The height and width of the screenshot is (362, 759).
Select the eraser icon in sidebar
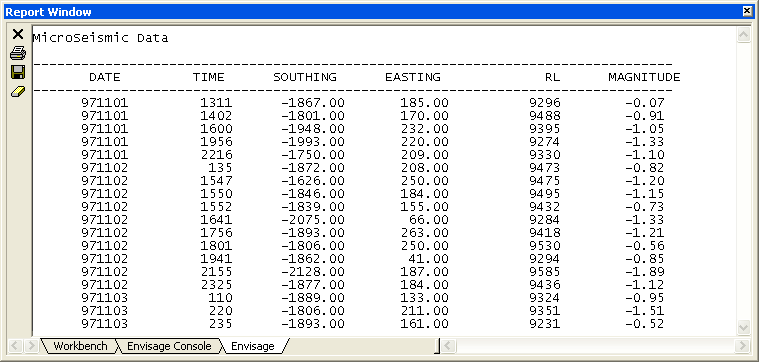click(18, 92)
